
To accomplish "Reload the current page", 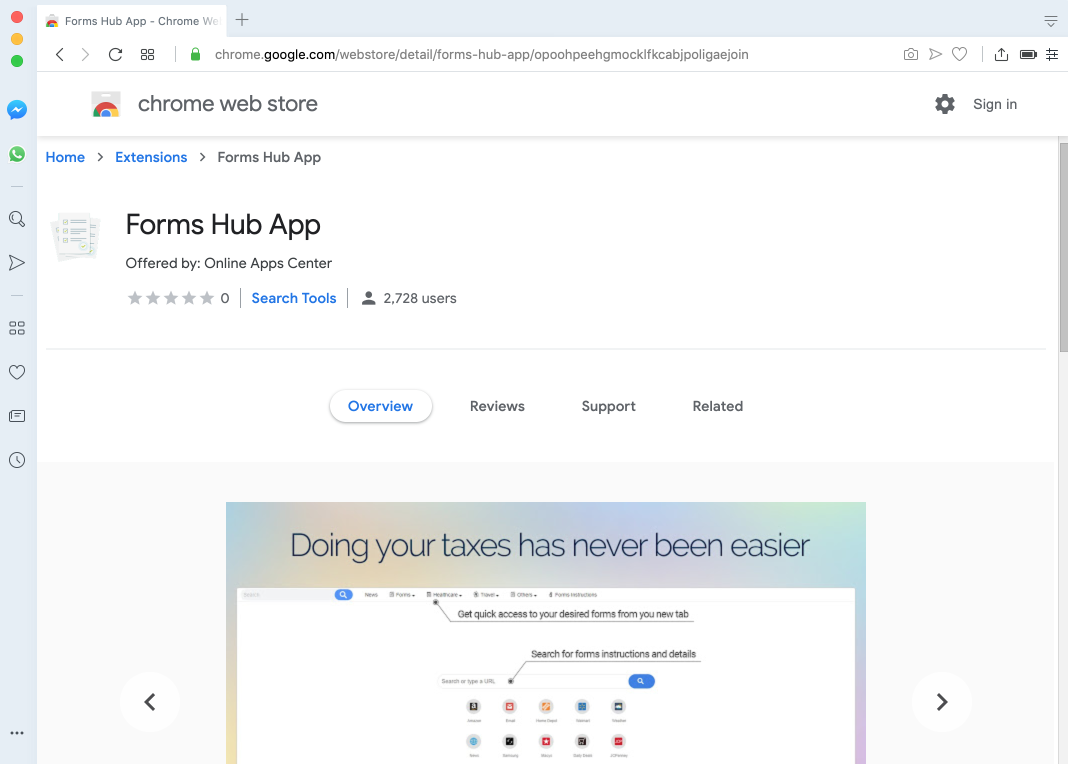I will (x=115, y=55).
